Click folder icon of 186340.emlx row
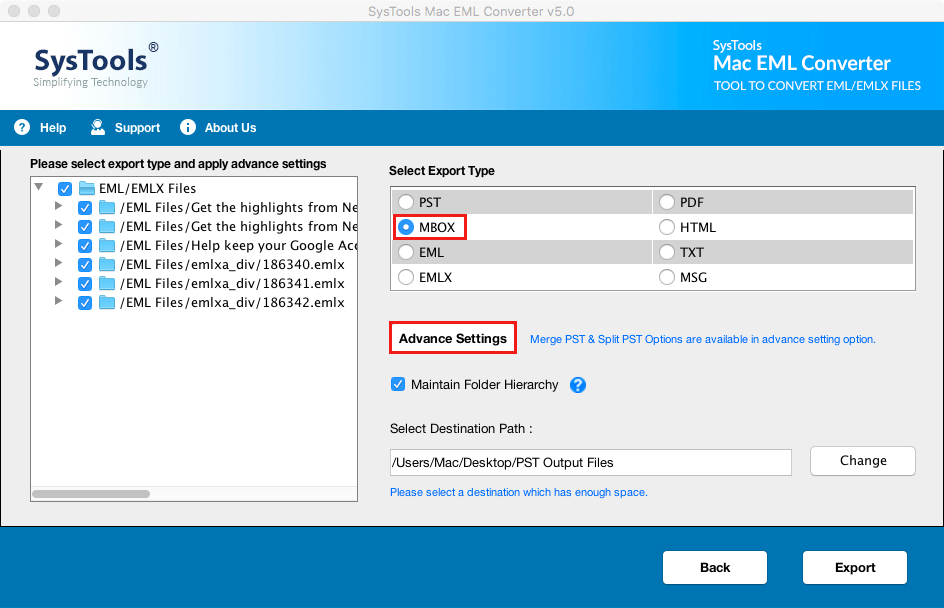Screen dimensions: 944x608 (x=107, y=264)
